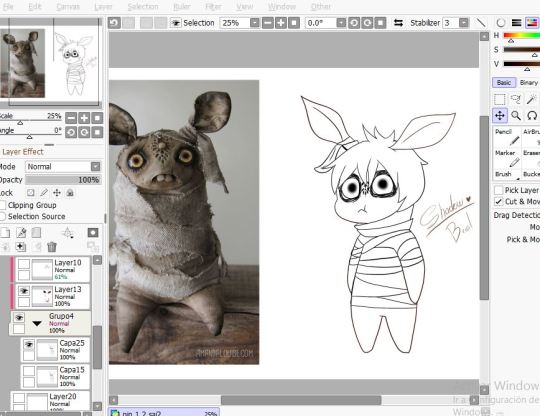The width and height of the screenshot is (540, 416).
Task: Add a layer mask icon
Action: point(93,233)
